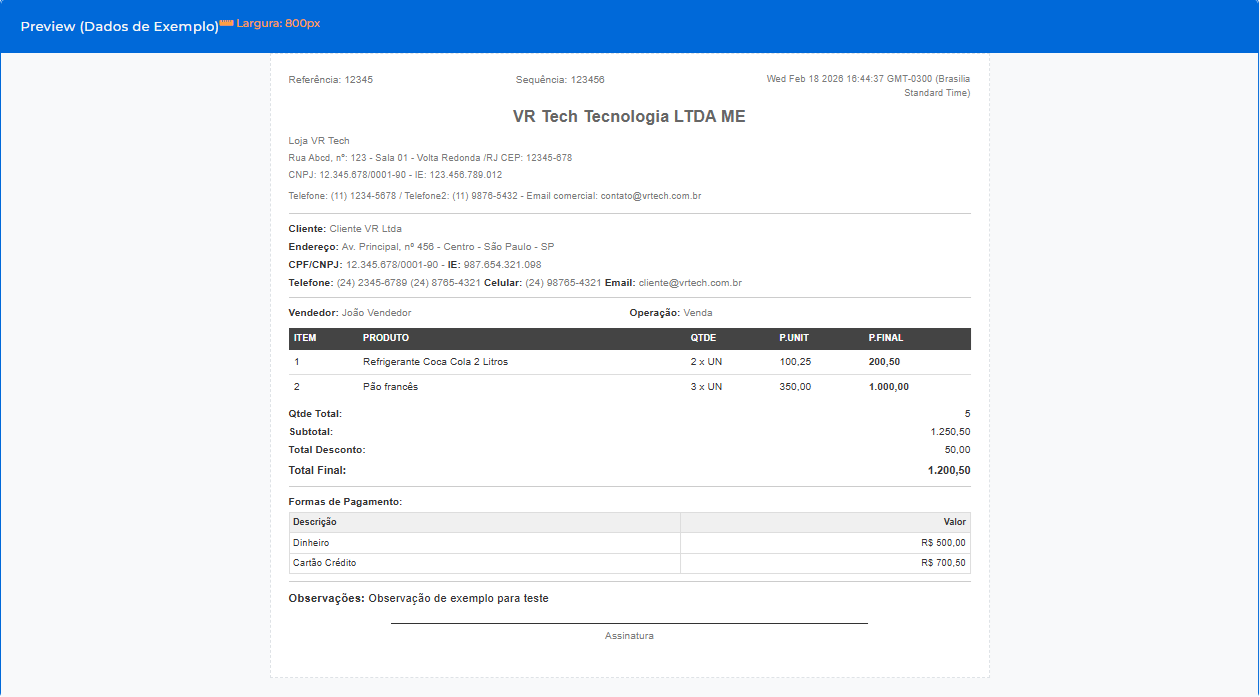Screen dimensions: 1260x697
Task: Click the QTDE column header
Action: tap(703, 338)
